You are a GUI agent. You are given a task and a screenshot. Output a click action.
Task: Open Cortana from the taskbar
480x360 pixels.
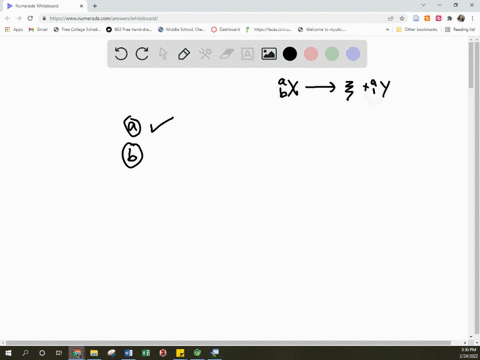tap(42, 353)
